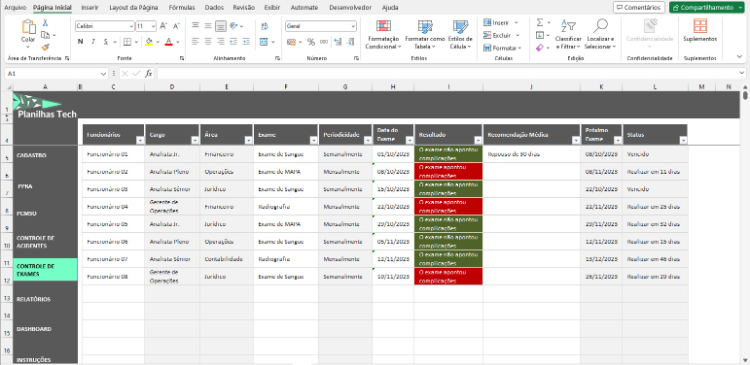Expand the Name Box dropdown arrow
Screen dimensions: 750x365
point(104,74)
